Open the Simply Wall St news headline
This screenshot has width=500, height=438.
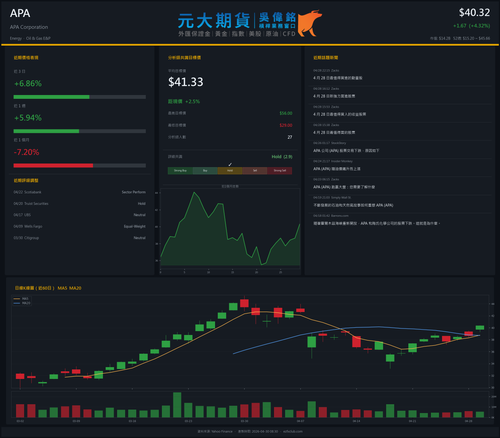click(353, 205)
